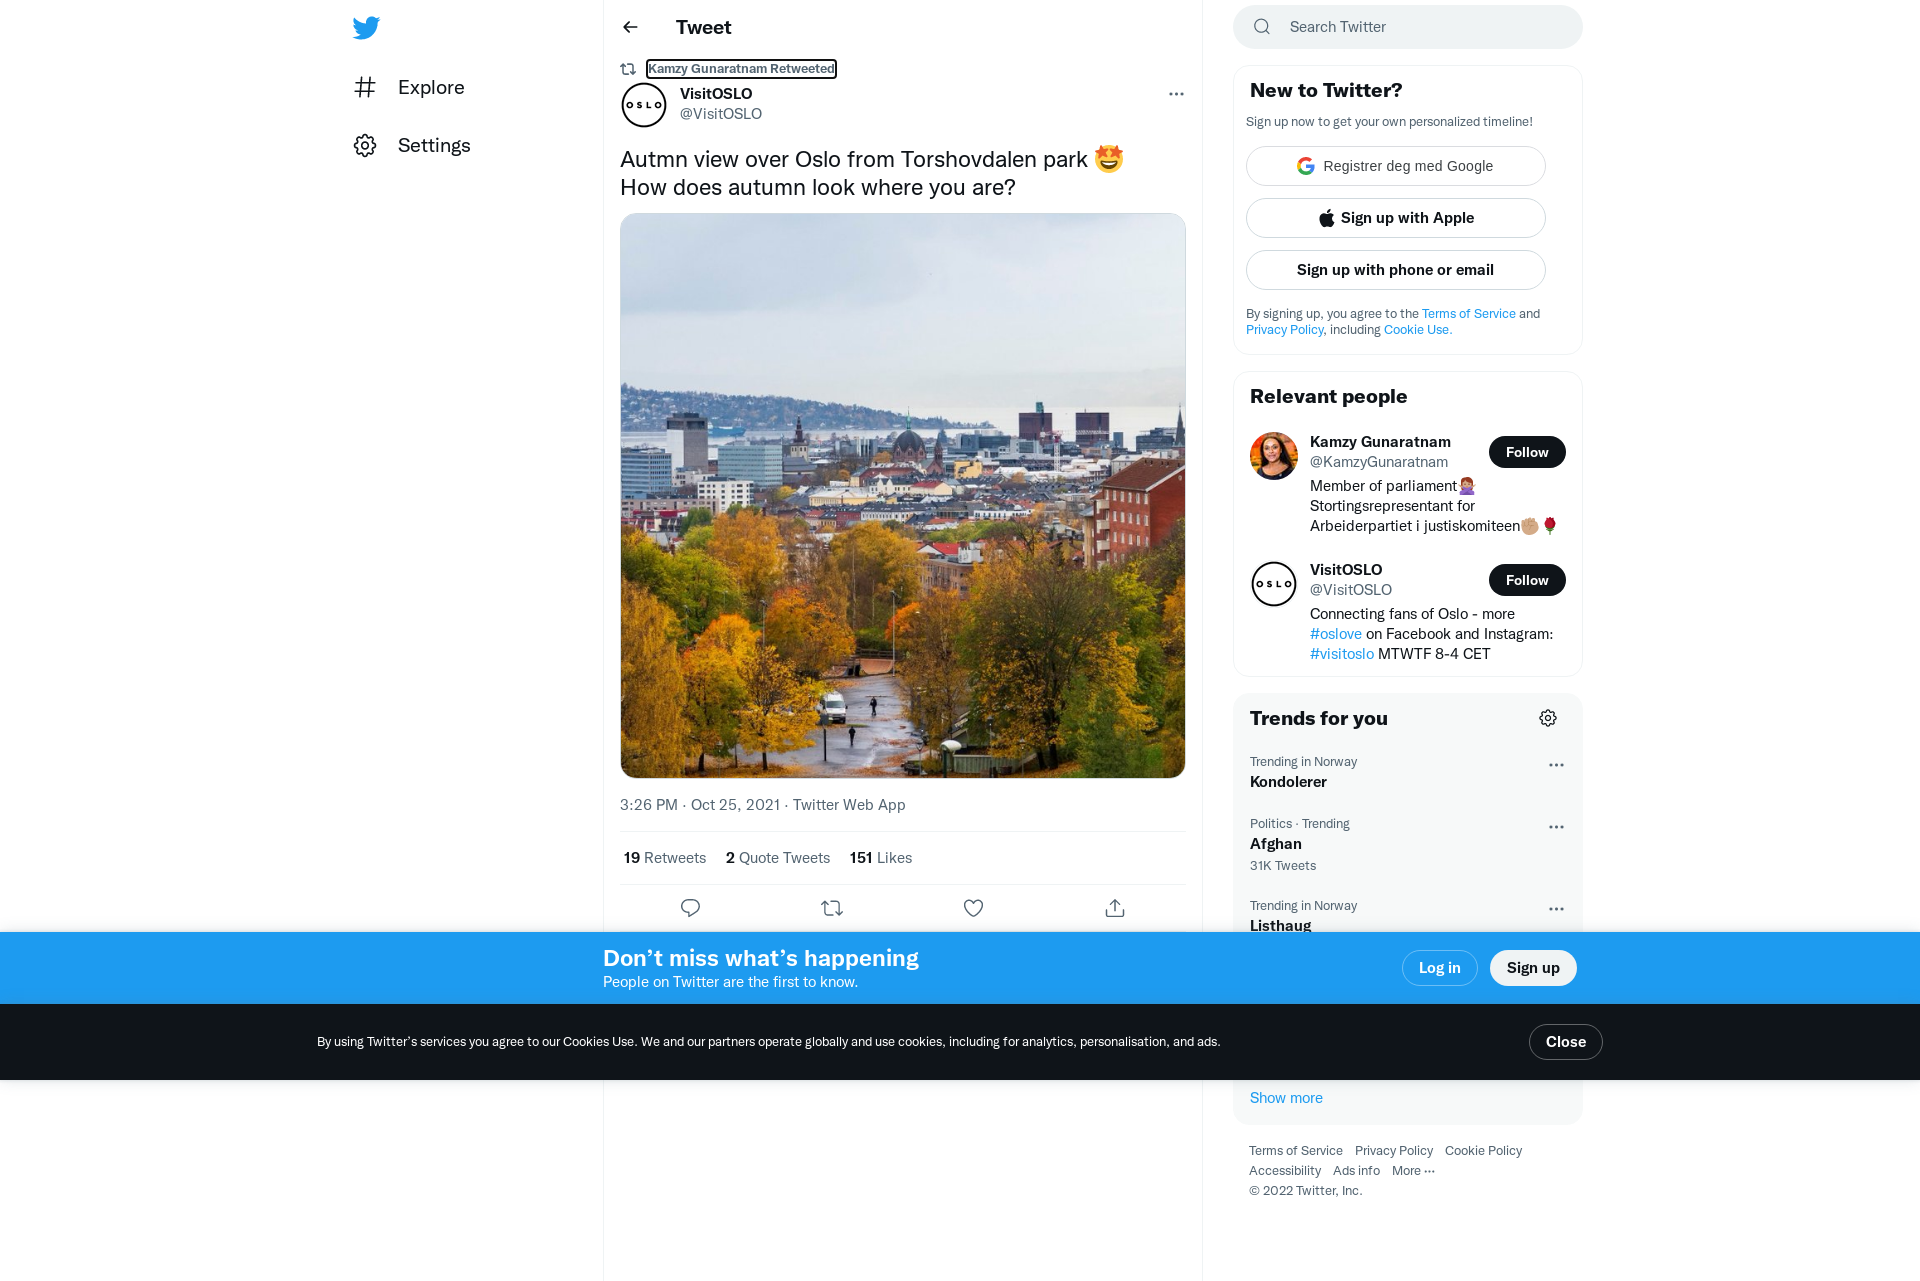The image size is (1920, 1281).
Task: Follow Kamzy Gunaratnam
Action: coord(1527,452)
